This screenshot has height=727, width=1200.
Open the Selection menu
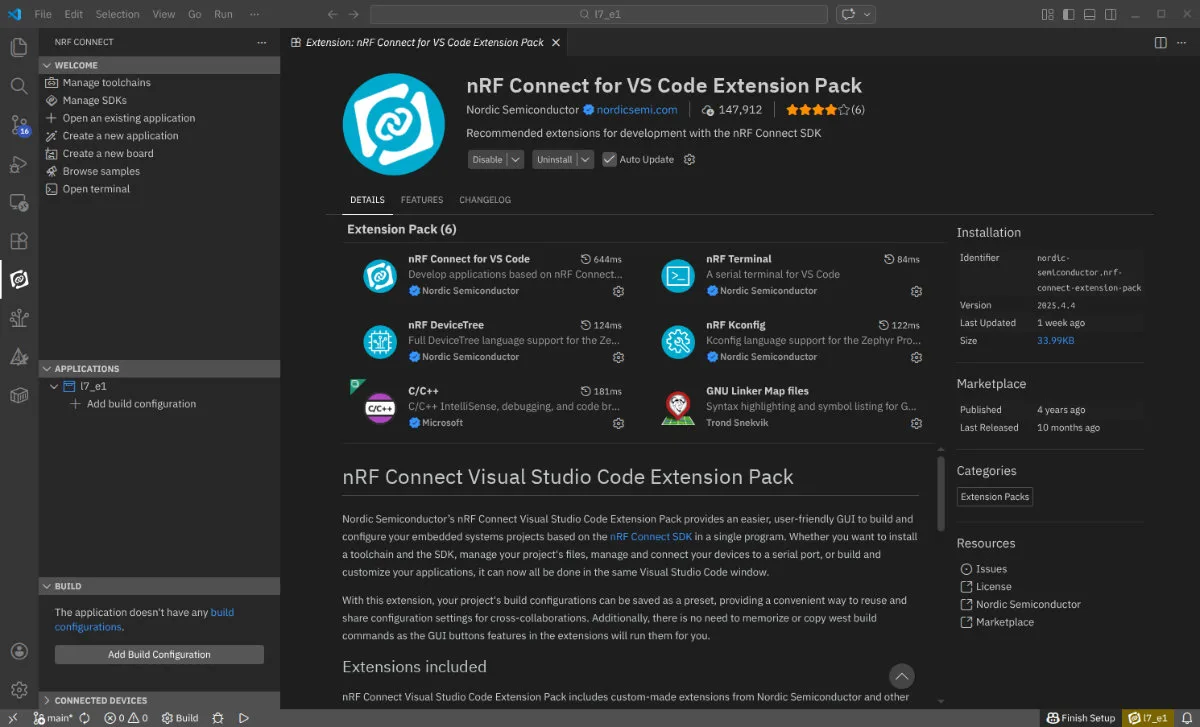point(117,14)
